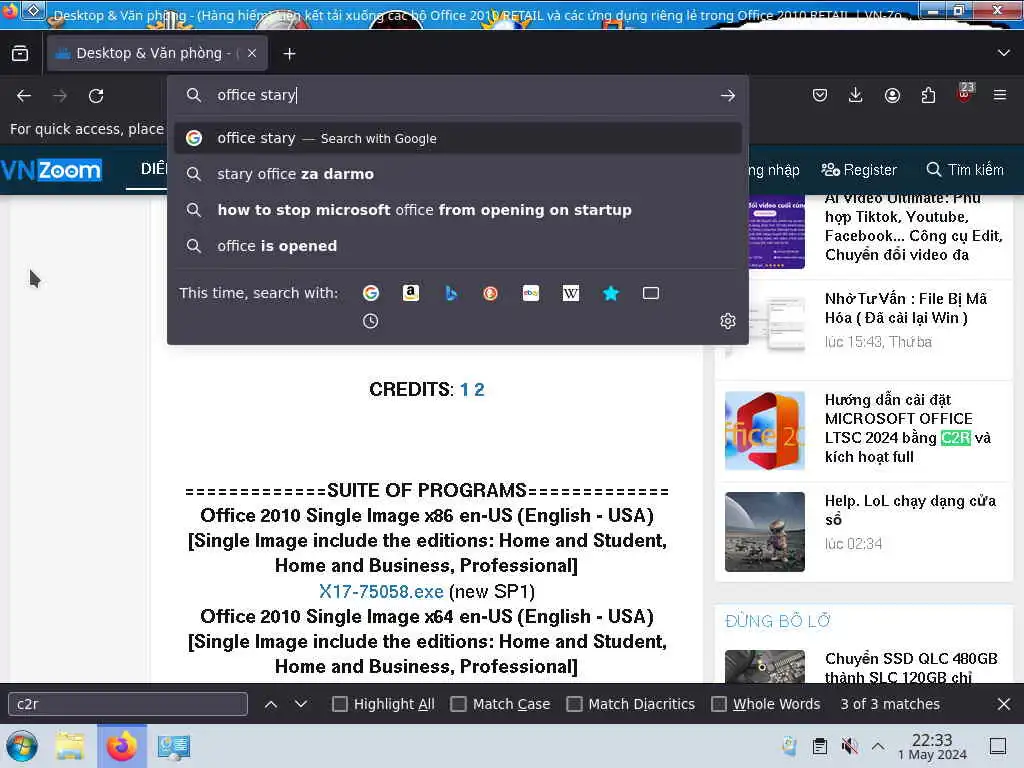Go back to the previous page

click(24, 96)
